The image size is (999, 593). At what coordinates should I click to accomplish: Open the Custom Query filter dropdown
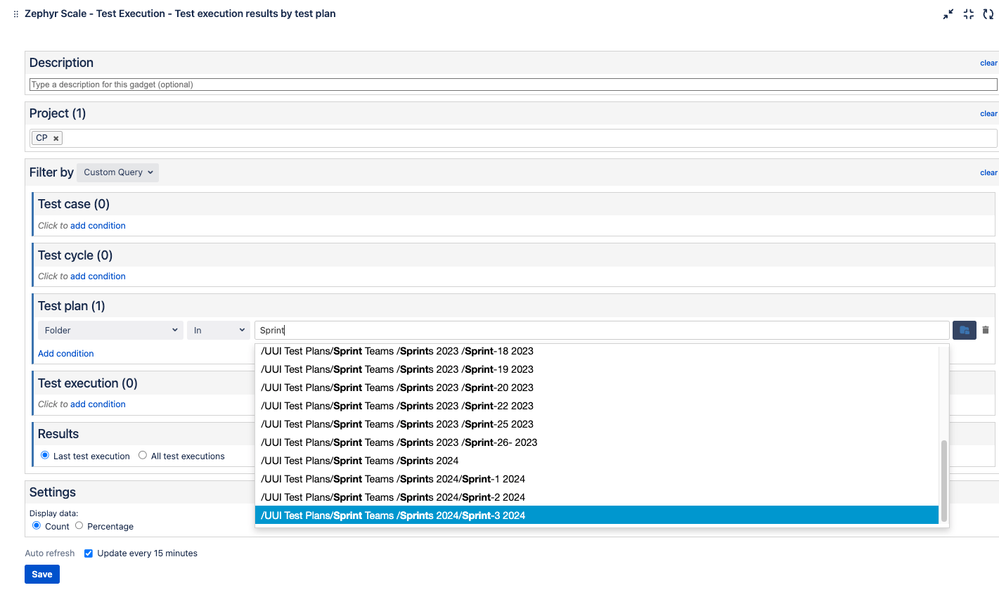coord(118,172)
